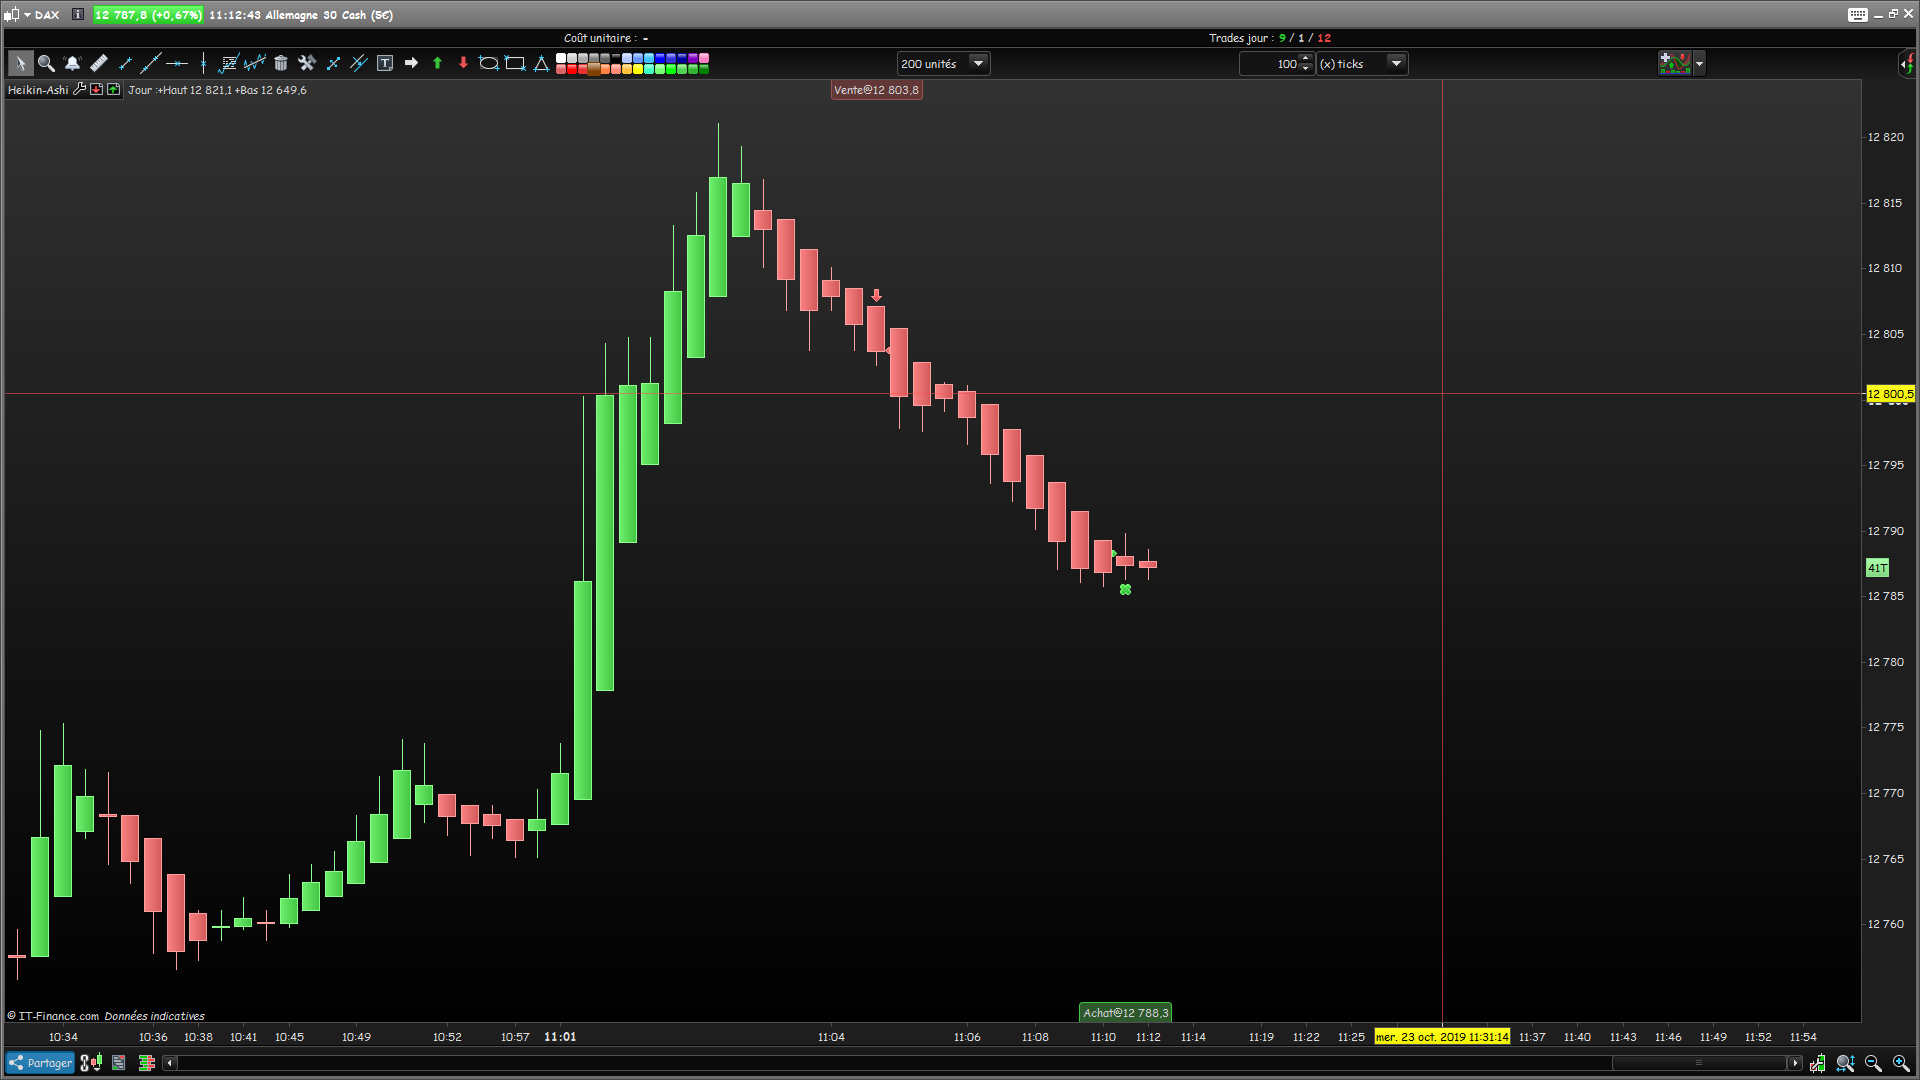Select the ruler measure tool

point(98,63)
